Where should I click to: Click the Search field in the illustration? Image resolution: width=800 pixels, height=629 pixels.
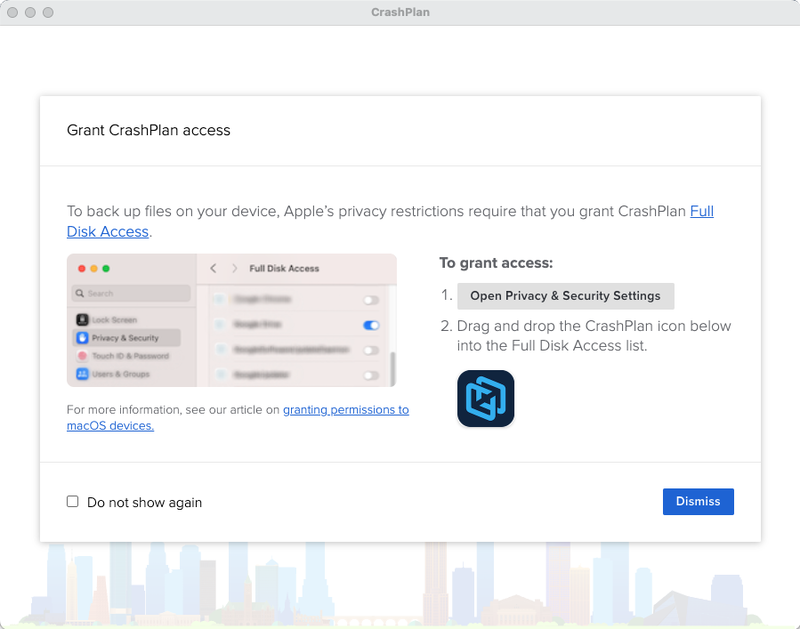130,293
